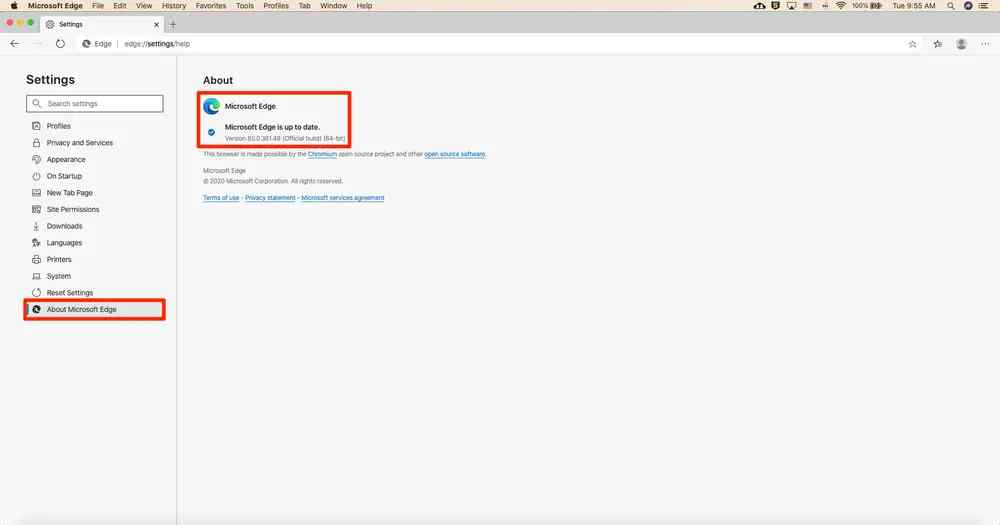
Task: Click the Reset Settings option
Action: click(x=69, y=293)
